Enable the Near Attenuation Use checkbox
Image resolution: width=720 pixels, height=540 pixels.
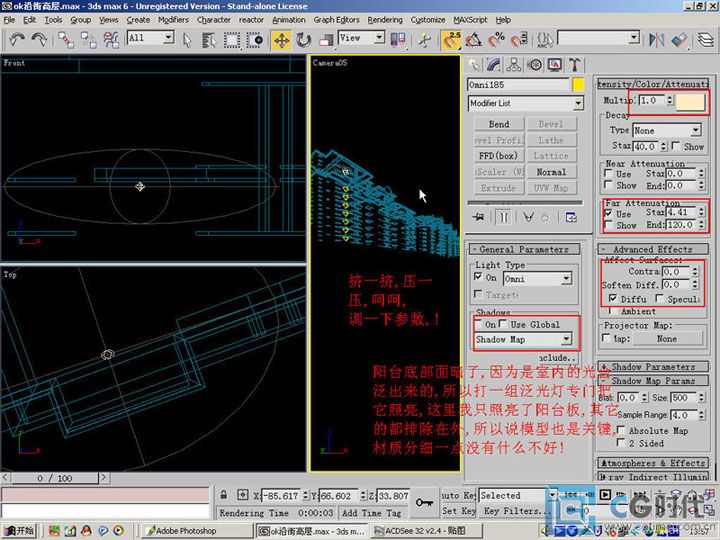(x=608, y=174)
